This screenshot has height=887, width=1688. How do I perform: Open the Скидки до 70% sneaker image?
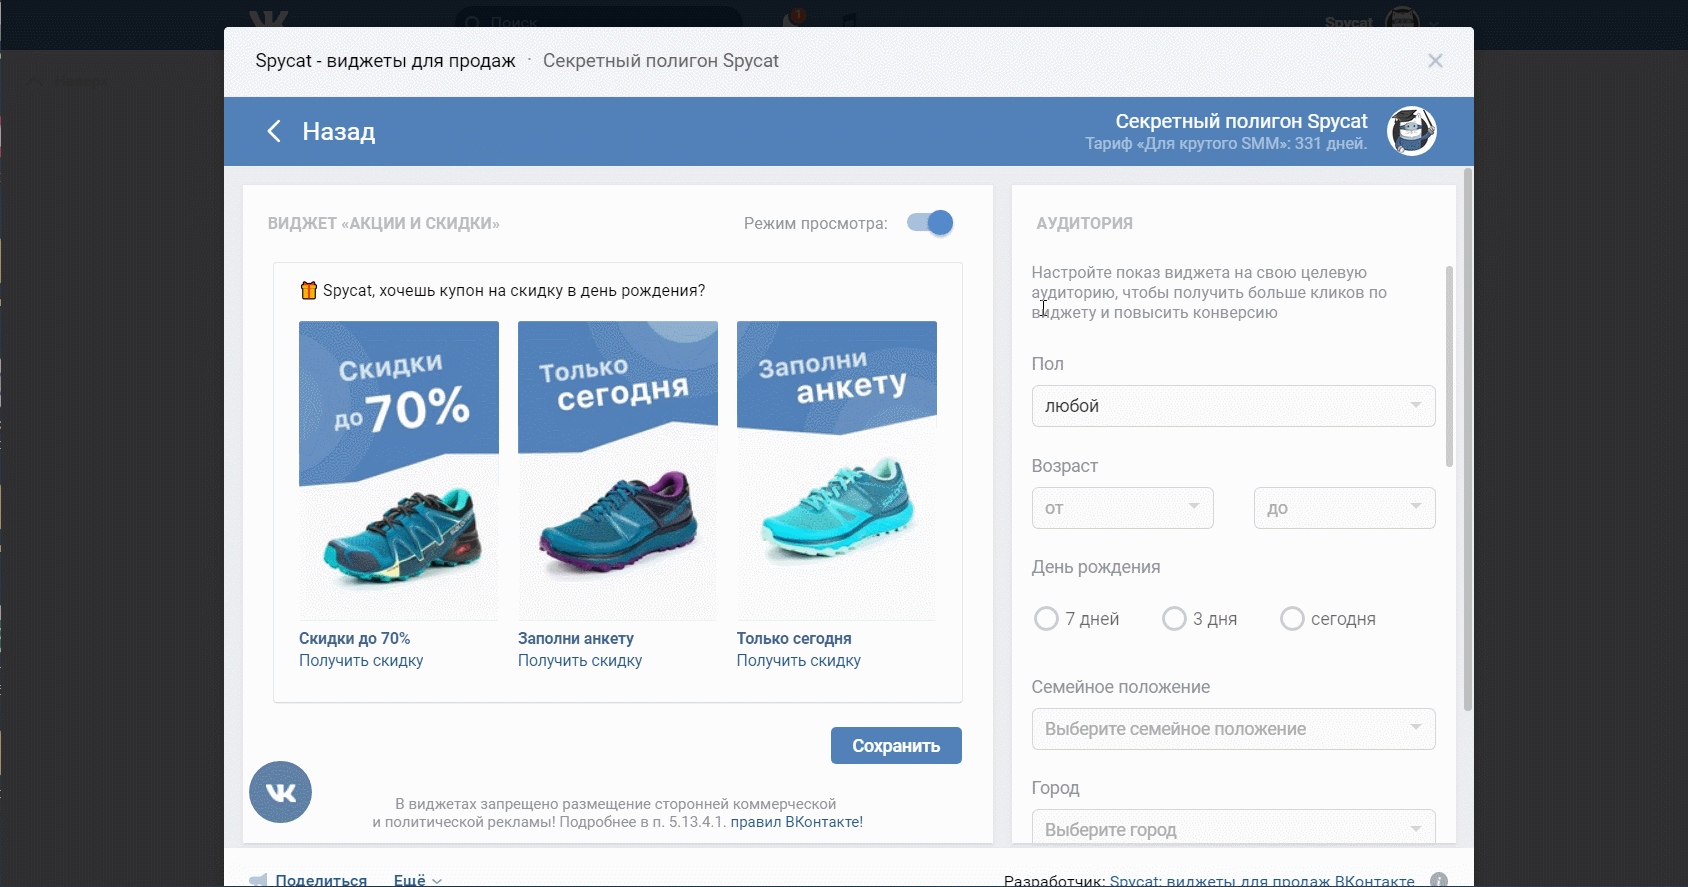pos(399,470)
